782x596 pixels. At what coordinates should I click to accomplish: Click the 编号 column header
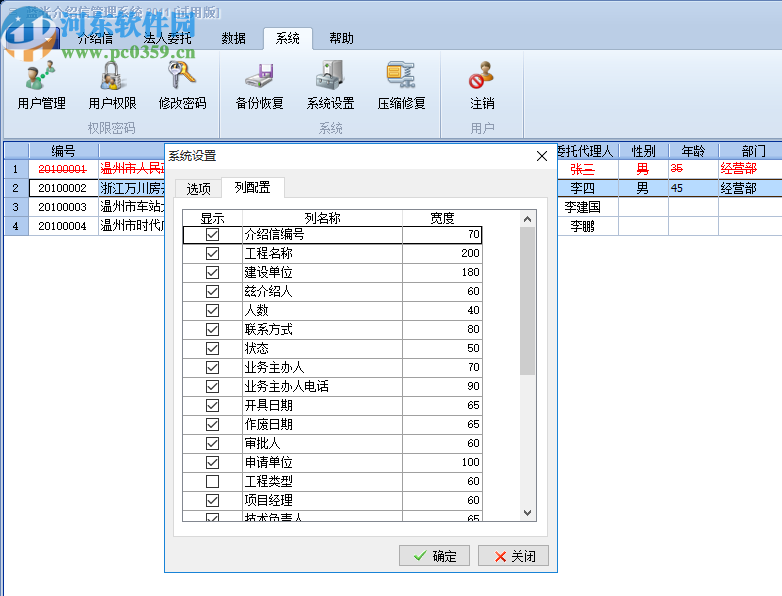(x=63, y=151)
